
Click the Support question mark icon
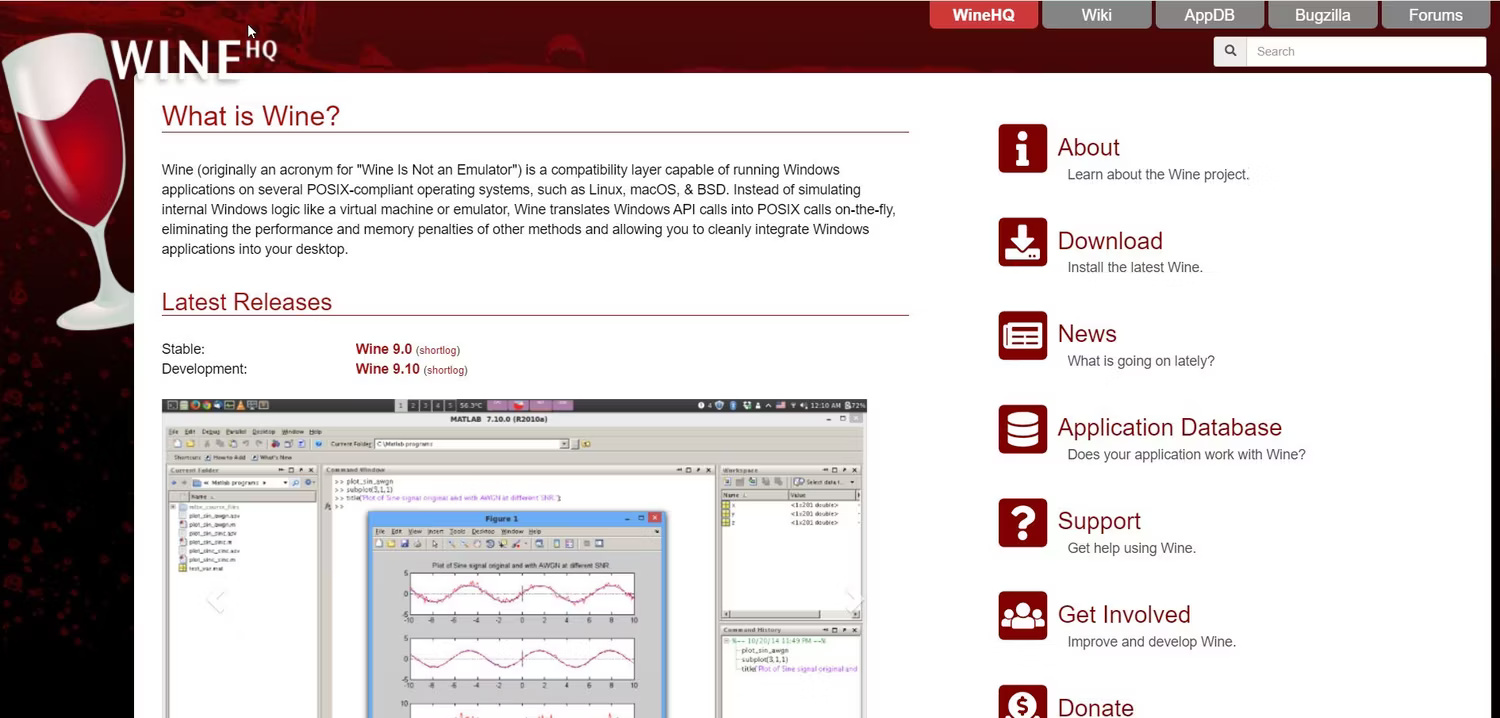(x=1022, y=522)
